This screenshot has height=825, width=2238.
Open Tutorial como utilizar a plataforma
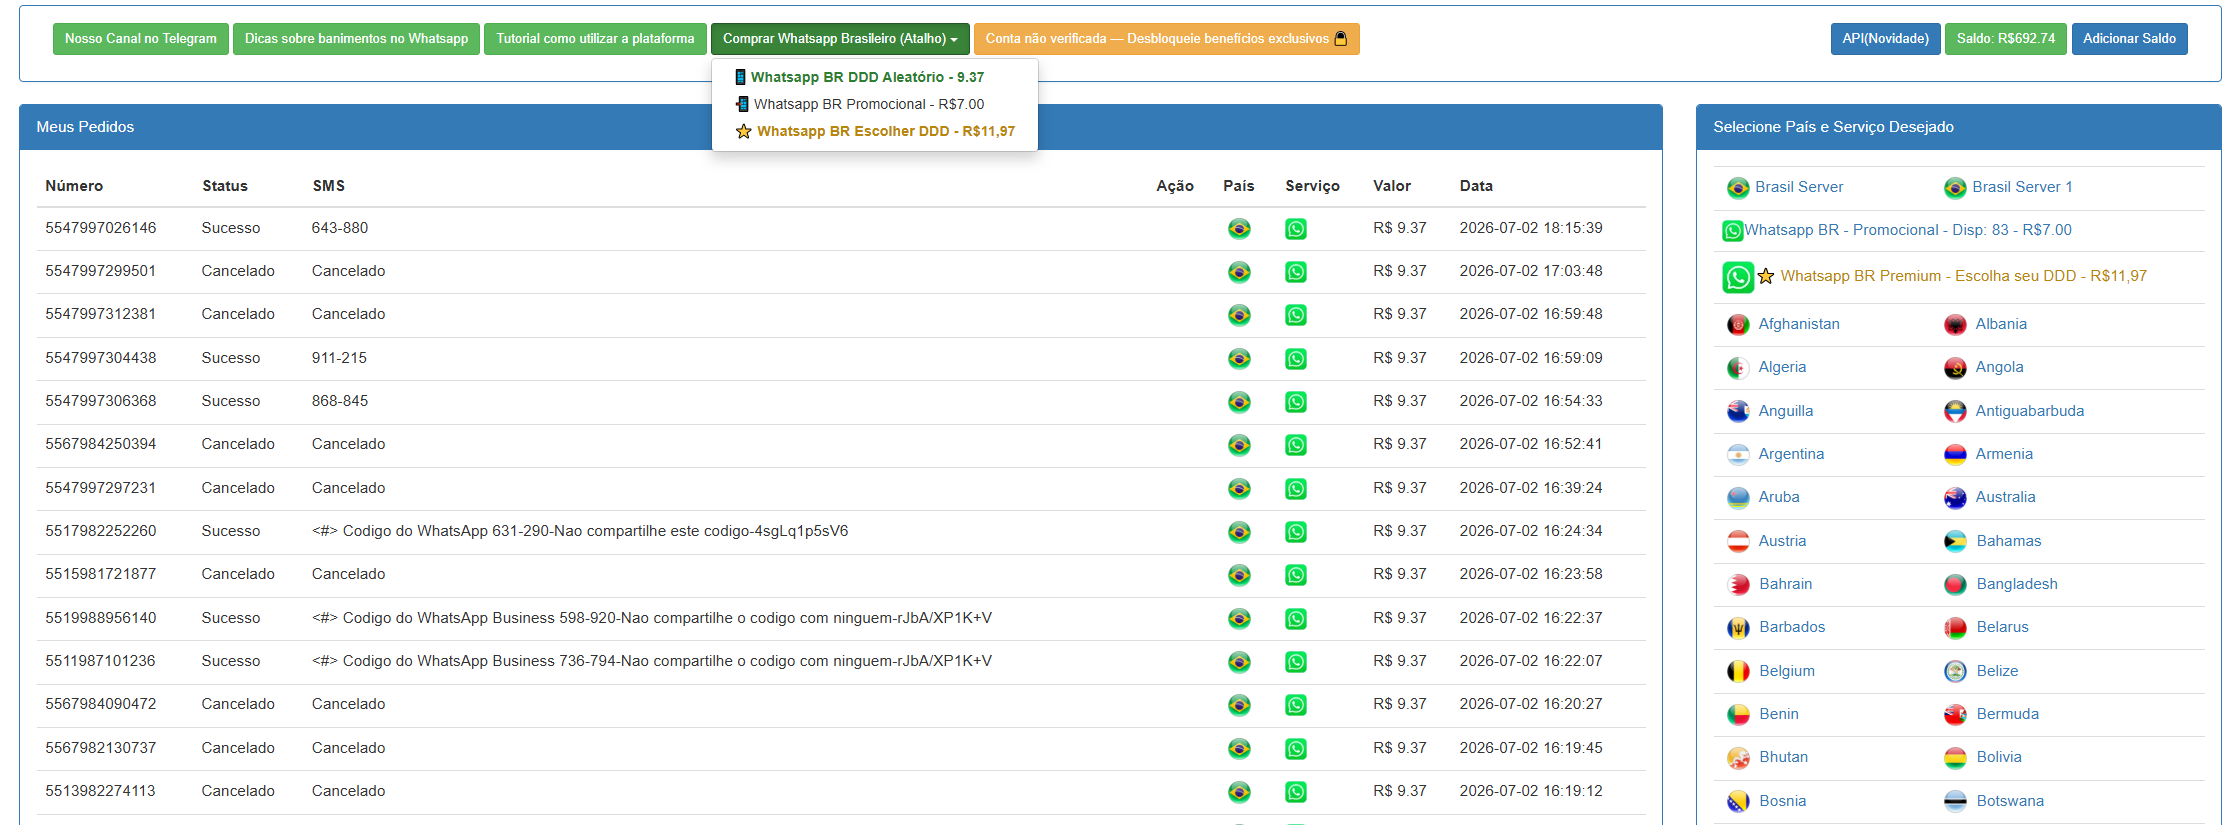pyautogui.click(x=595, y=39)
